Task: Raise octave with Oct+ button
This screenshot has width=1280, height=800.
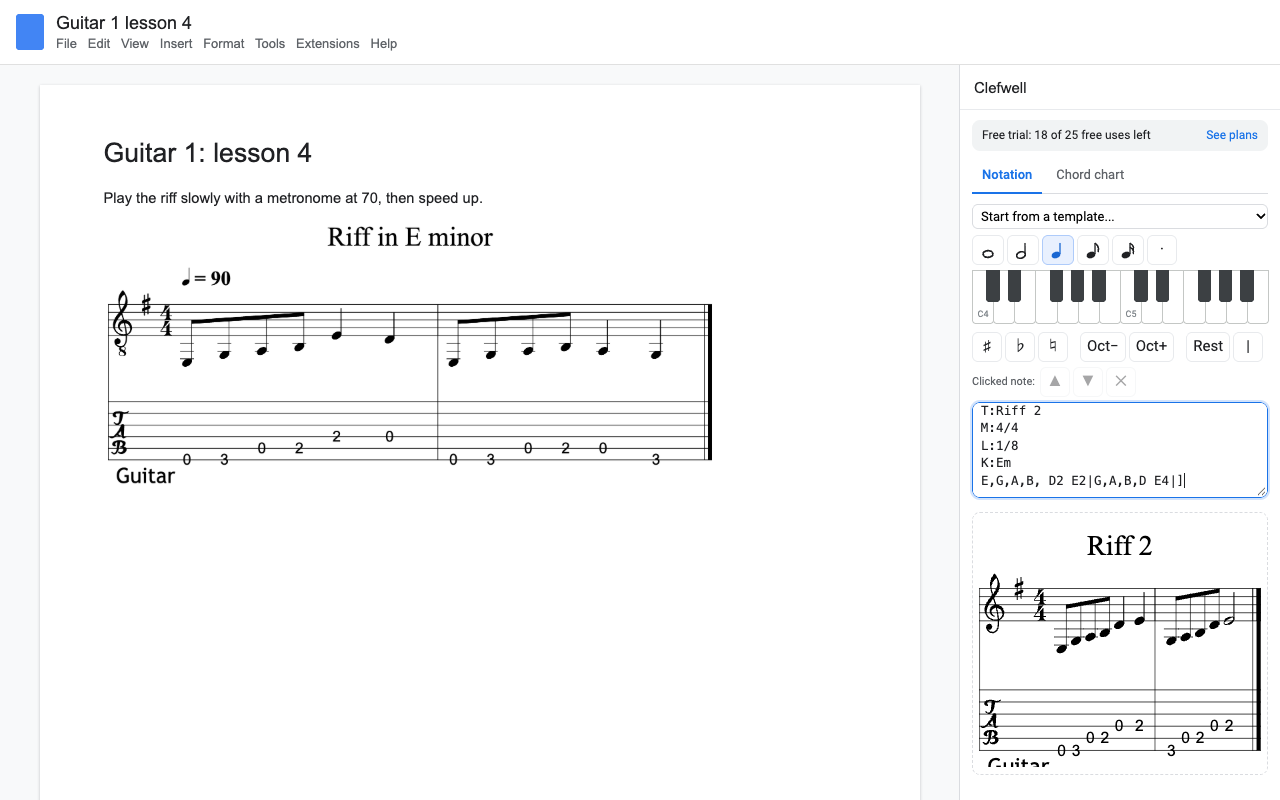Action: (x=1151, y=346)
